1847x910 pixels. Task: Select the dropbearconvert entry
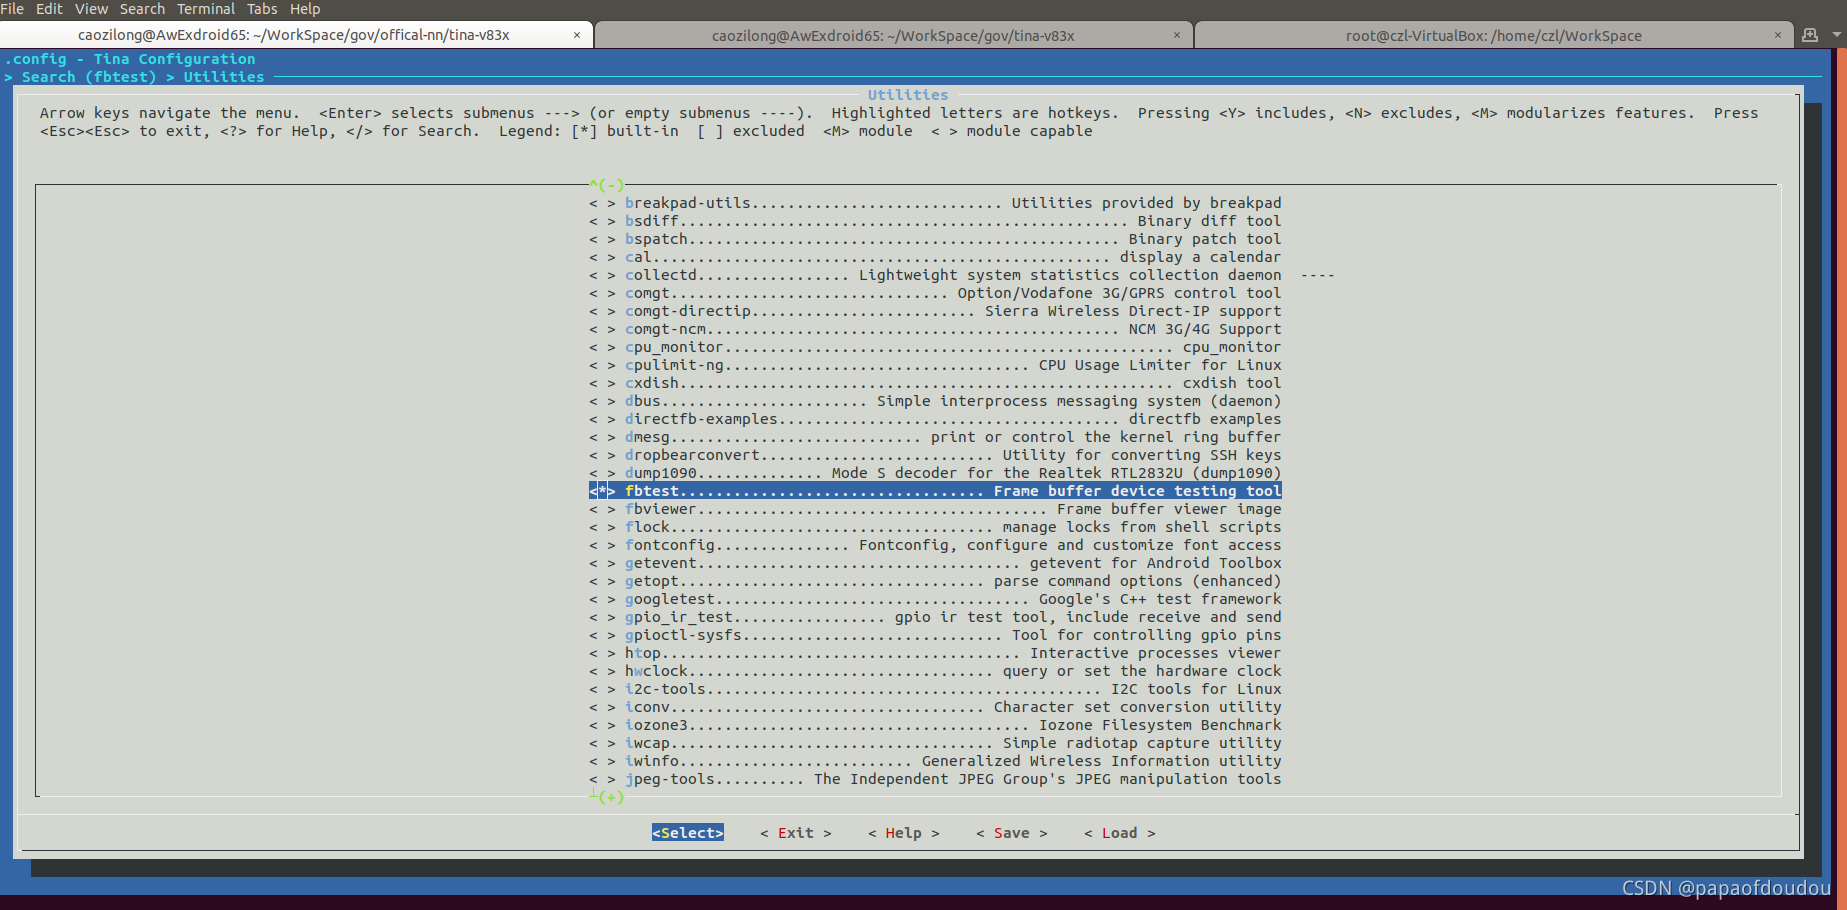935,455
